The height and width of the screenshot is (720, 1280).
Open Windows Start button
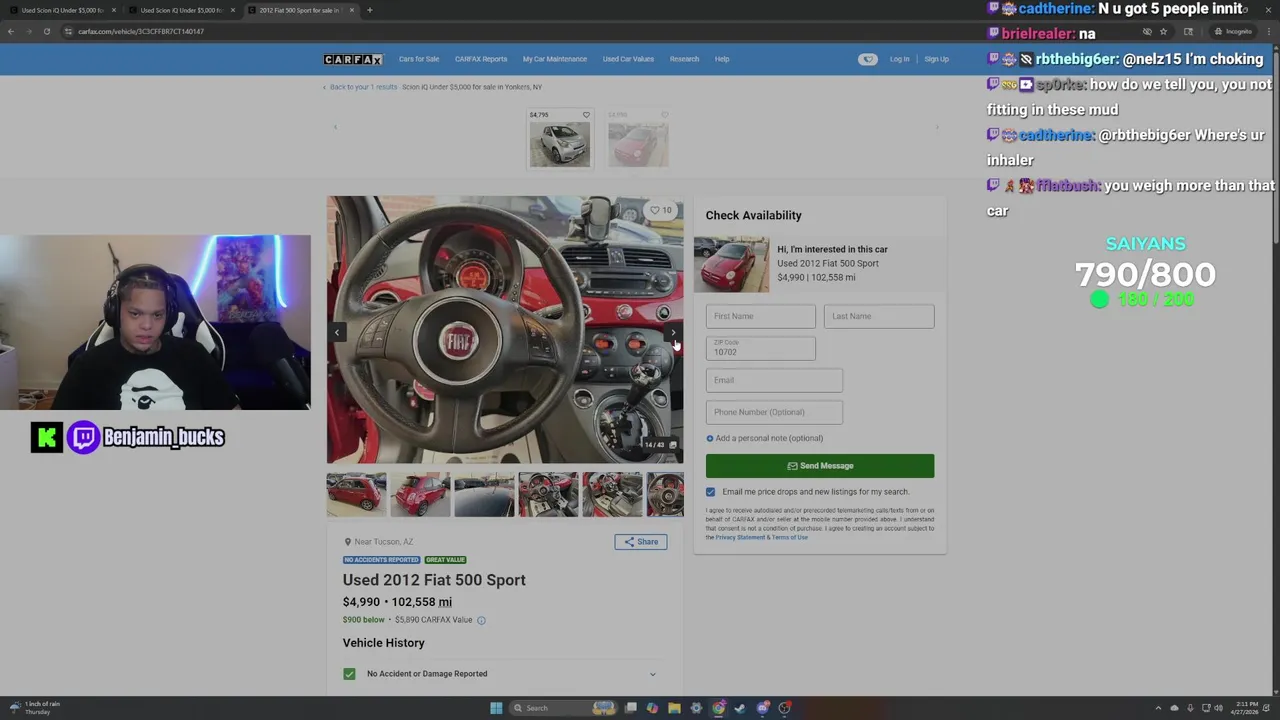496,708
